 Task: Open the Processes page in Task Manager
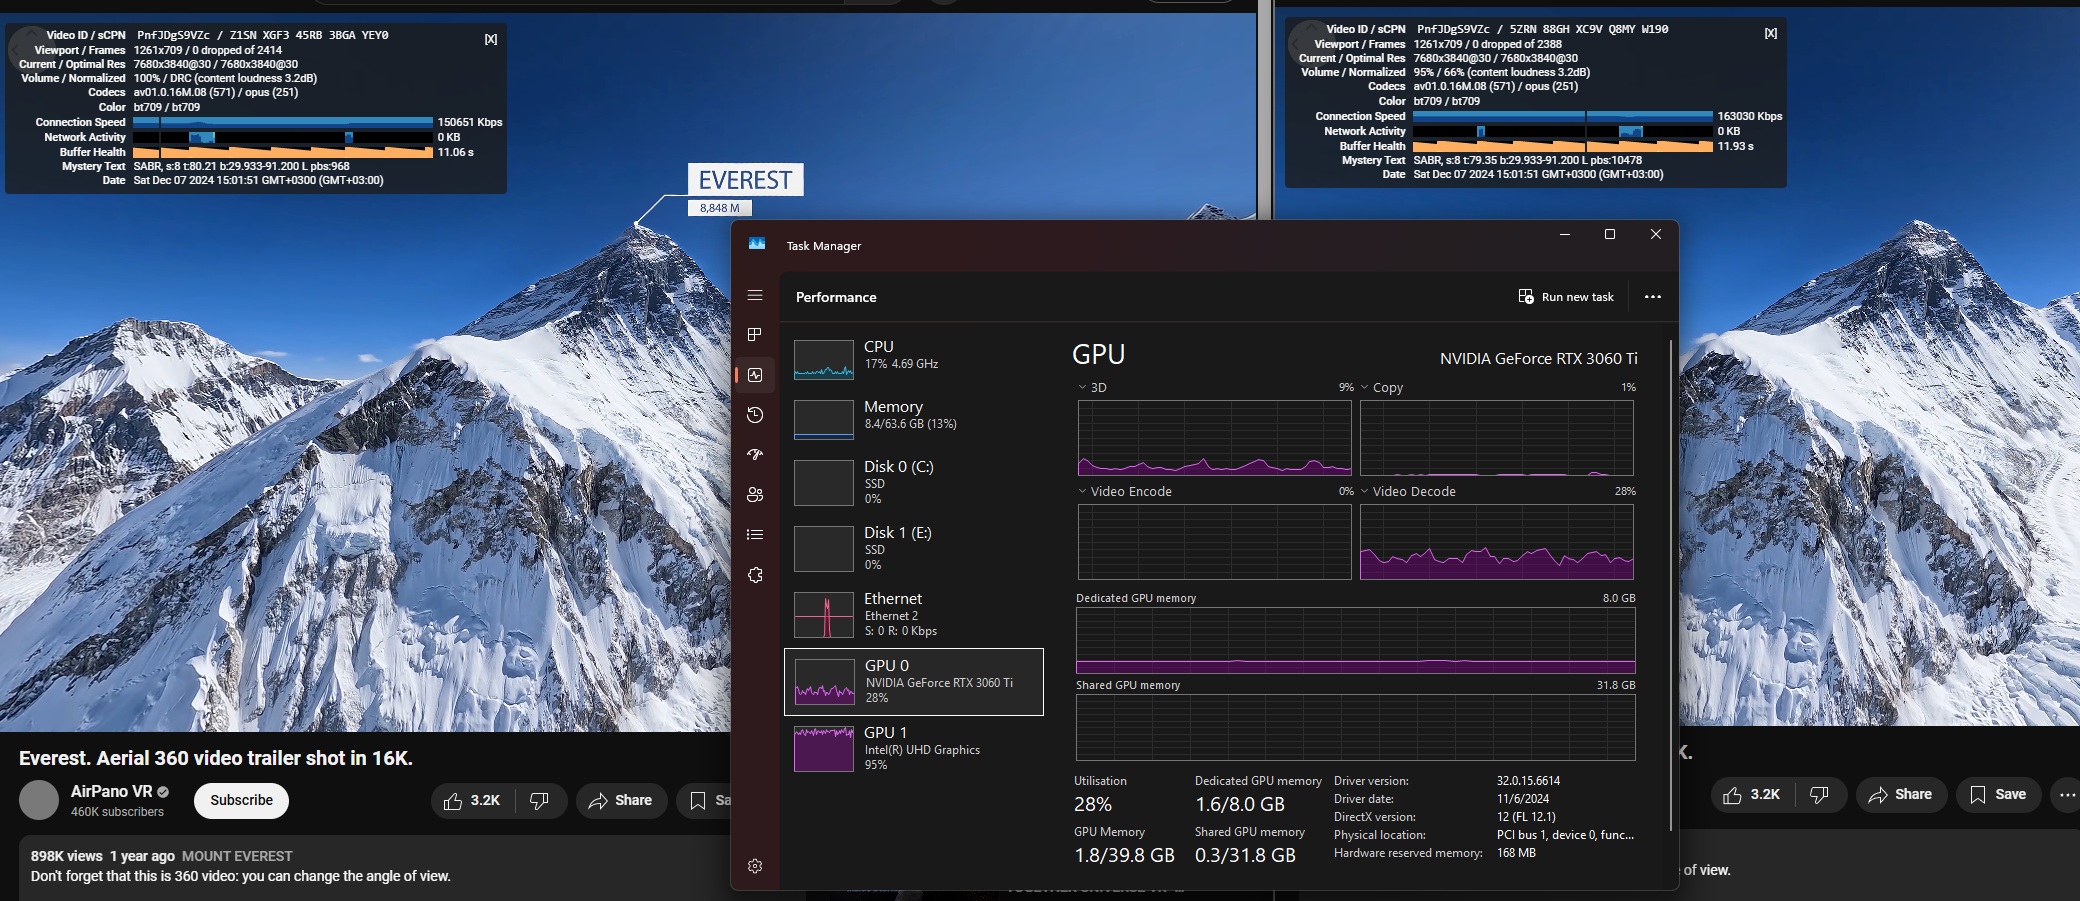tap(755, 335)
